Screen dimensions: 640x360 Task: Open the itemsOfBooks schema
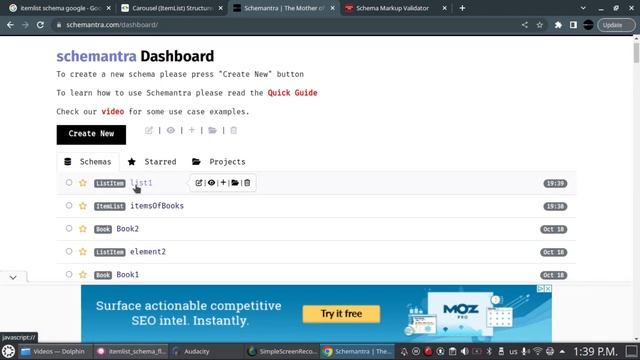point(157,206)
